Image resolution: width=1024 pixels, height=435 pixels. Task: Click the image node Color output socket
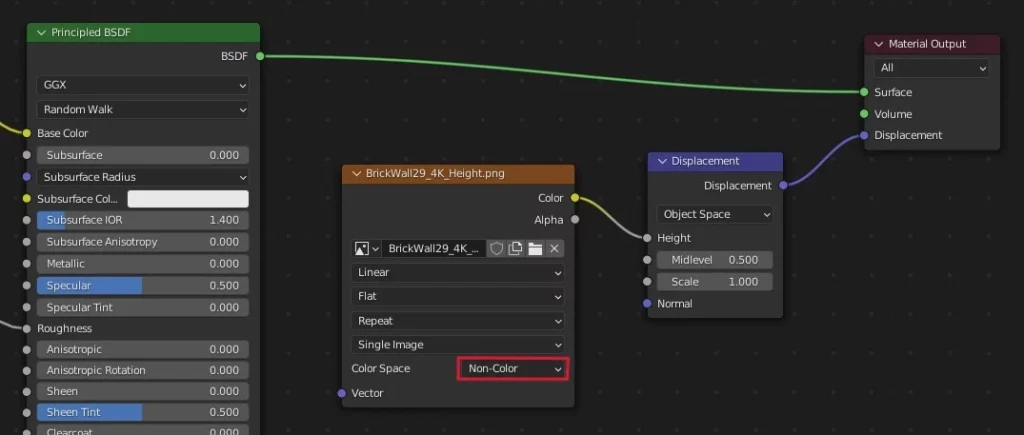pyautogui.click(x=575, y=198)
